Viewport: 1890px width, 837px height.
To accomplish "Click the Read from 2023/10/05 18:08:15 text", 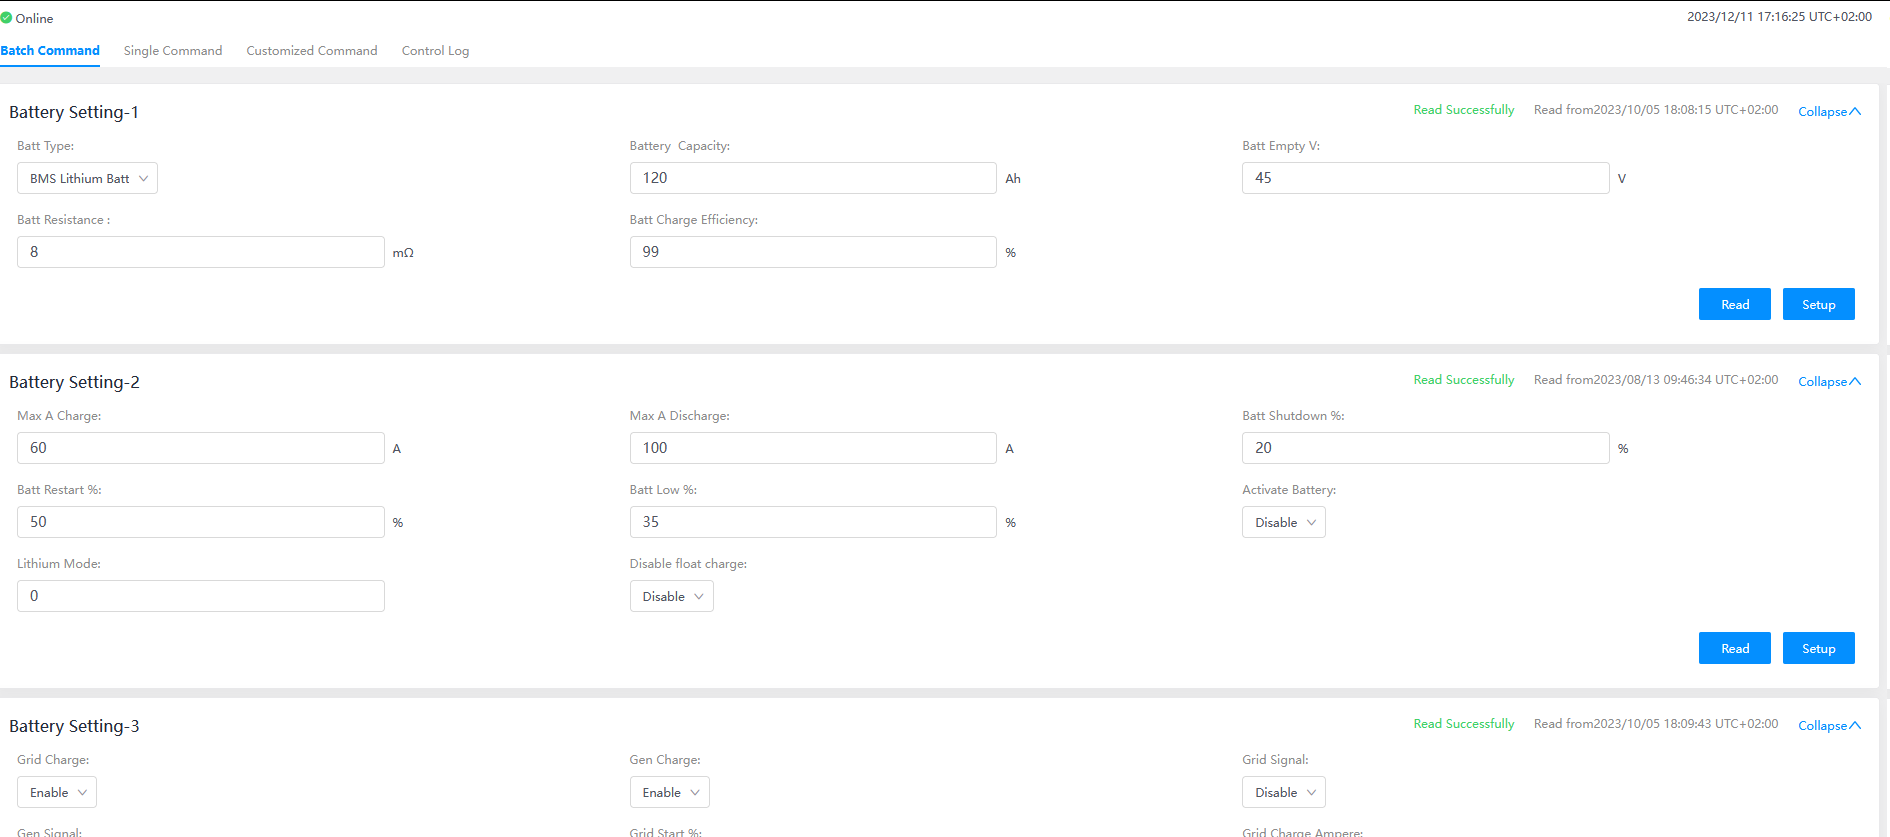I will pos(1656,110).
